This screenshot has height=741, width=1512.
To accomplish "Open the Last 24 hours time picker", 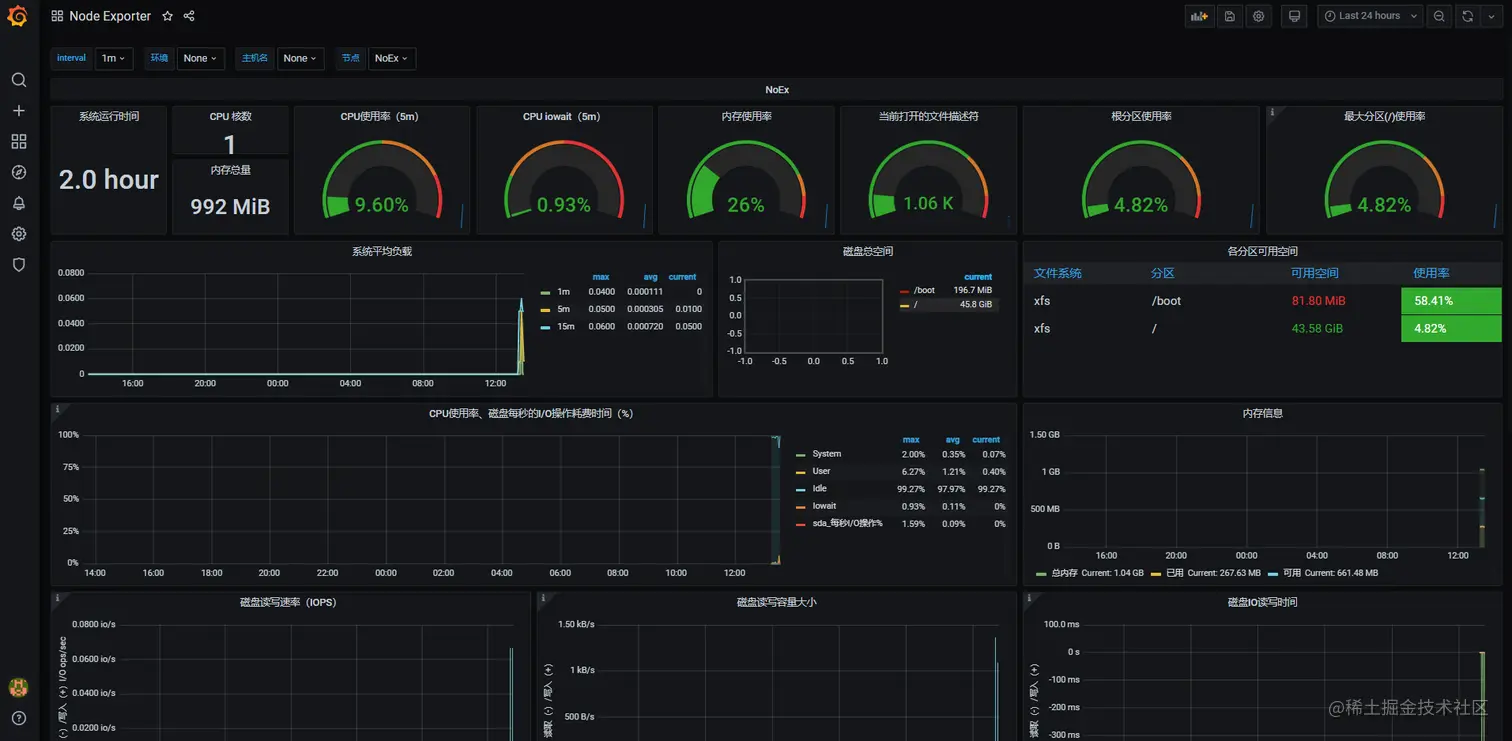I will pyautogui.click(x=1371, y=16).
